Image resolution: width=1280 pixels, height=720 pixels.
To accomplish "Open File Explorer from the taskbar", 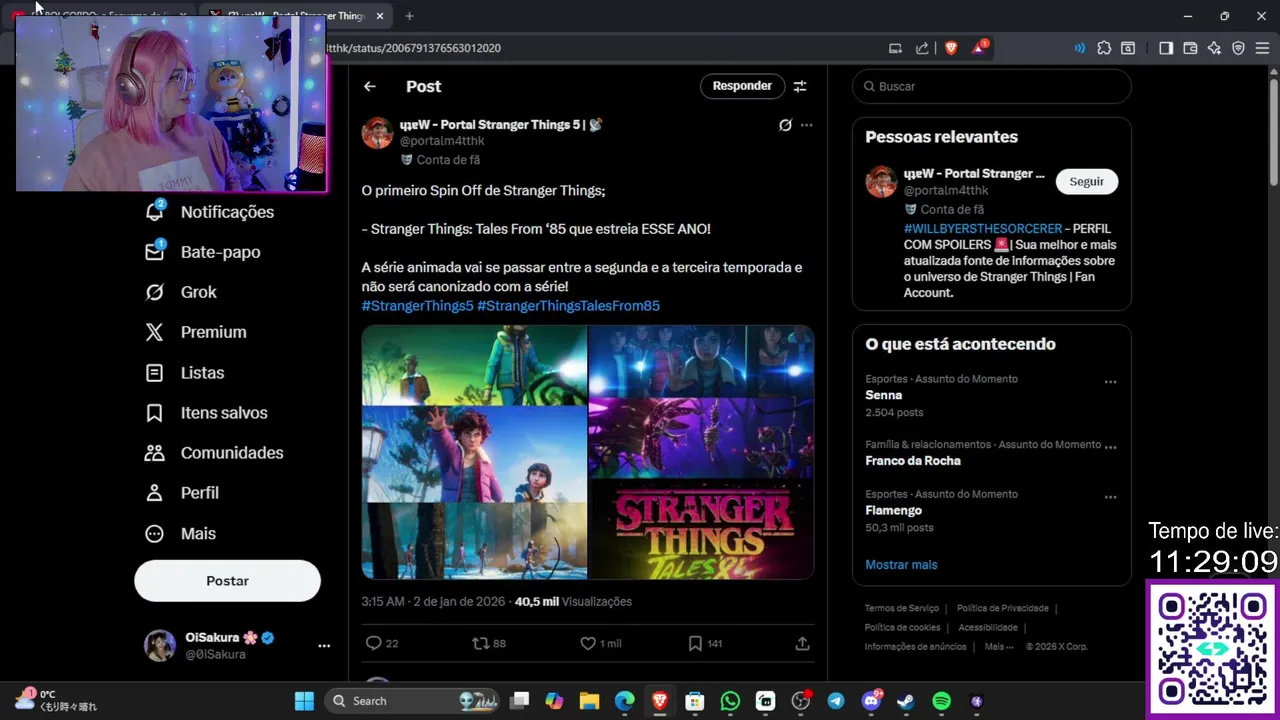I will (589, 701).
